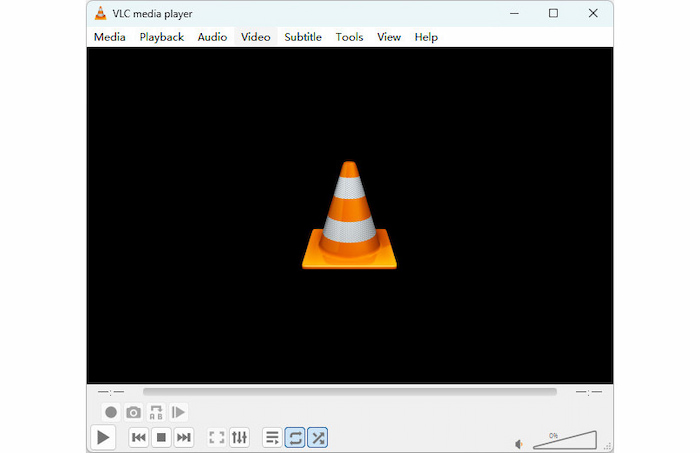Click elapsed time label left of seekbar
Viewport: 700px width, 453px height.
[x=111, y=392]
